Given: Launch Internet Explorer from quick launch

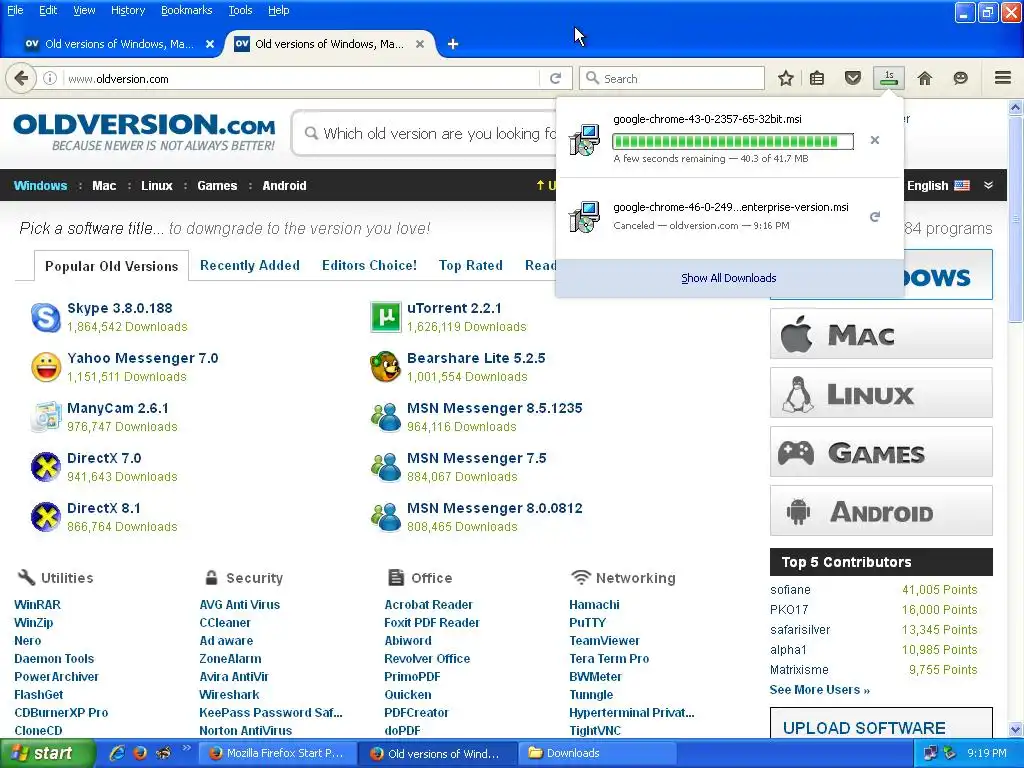Looking at the screenshot, I should pyautogui.click(x=117, y=753).
